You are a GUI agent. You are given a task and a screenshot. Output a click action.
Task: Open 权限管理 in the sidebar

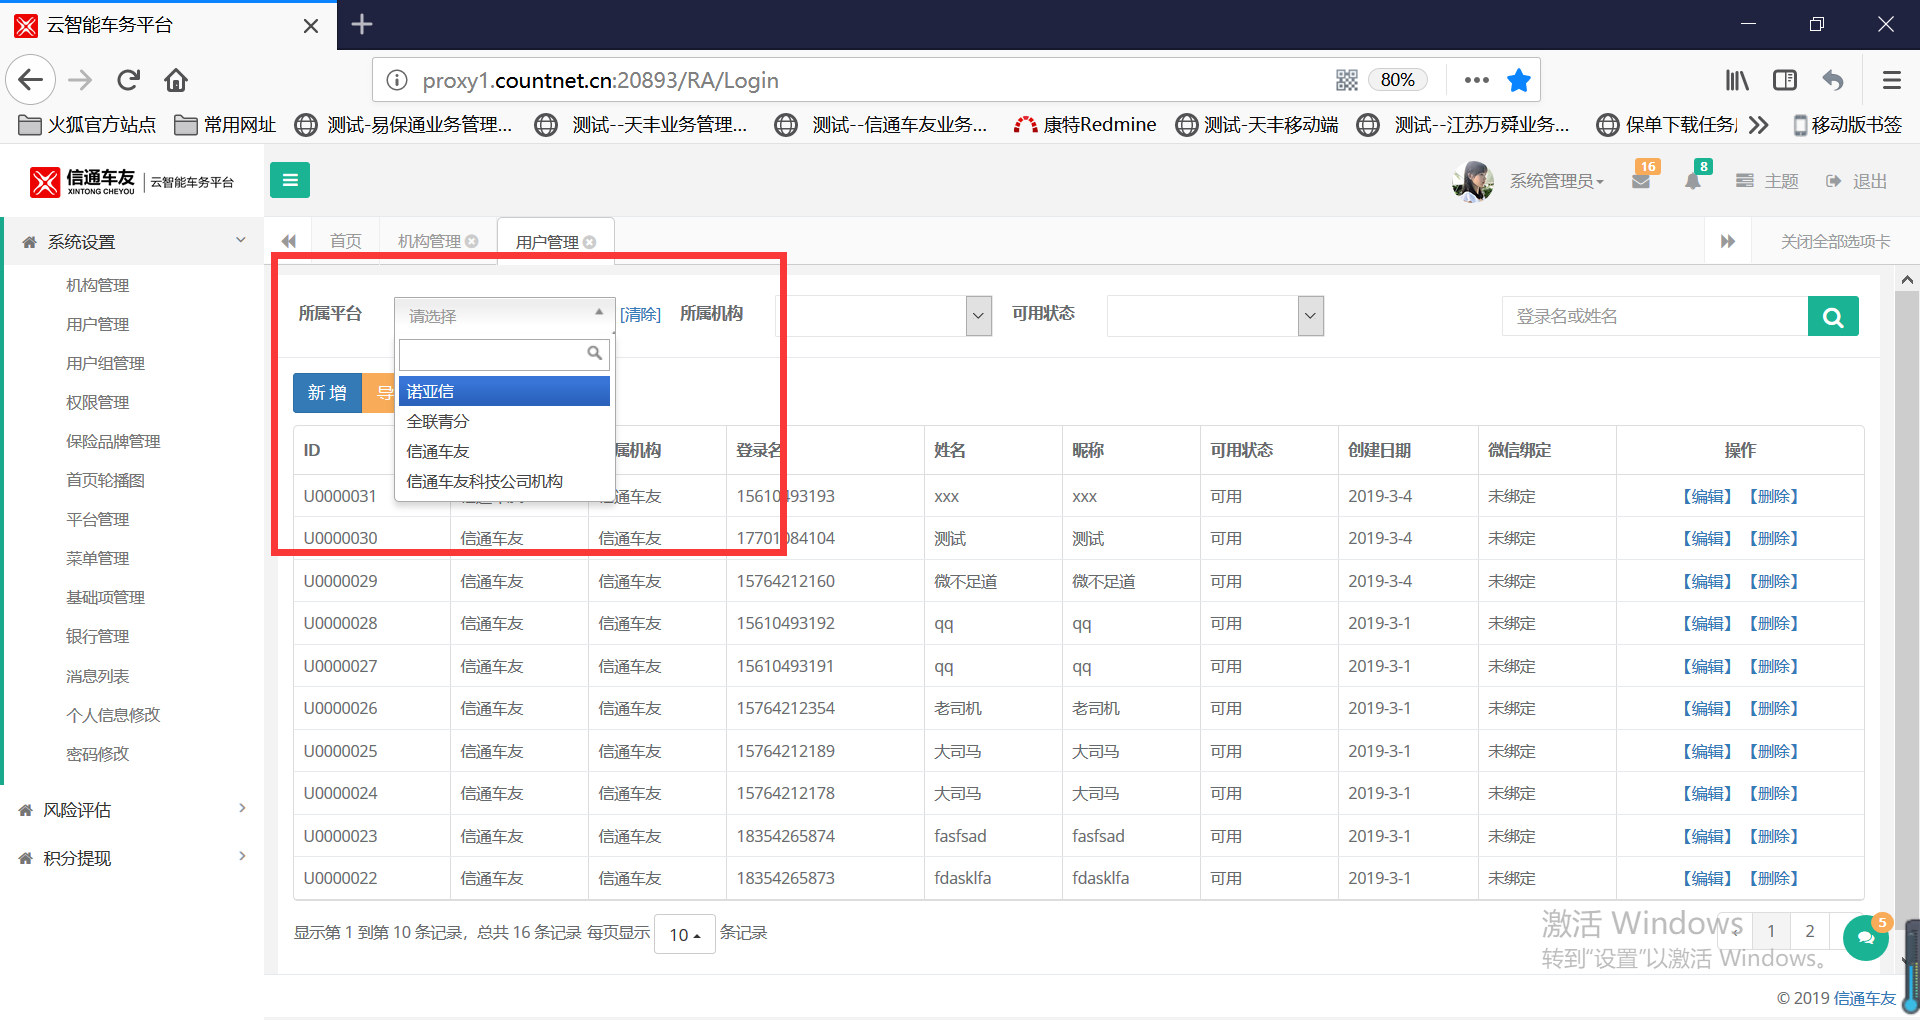tap(97, 402)
